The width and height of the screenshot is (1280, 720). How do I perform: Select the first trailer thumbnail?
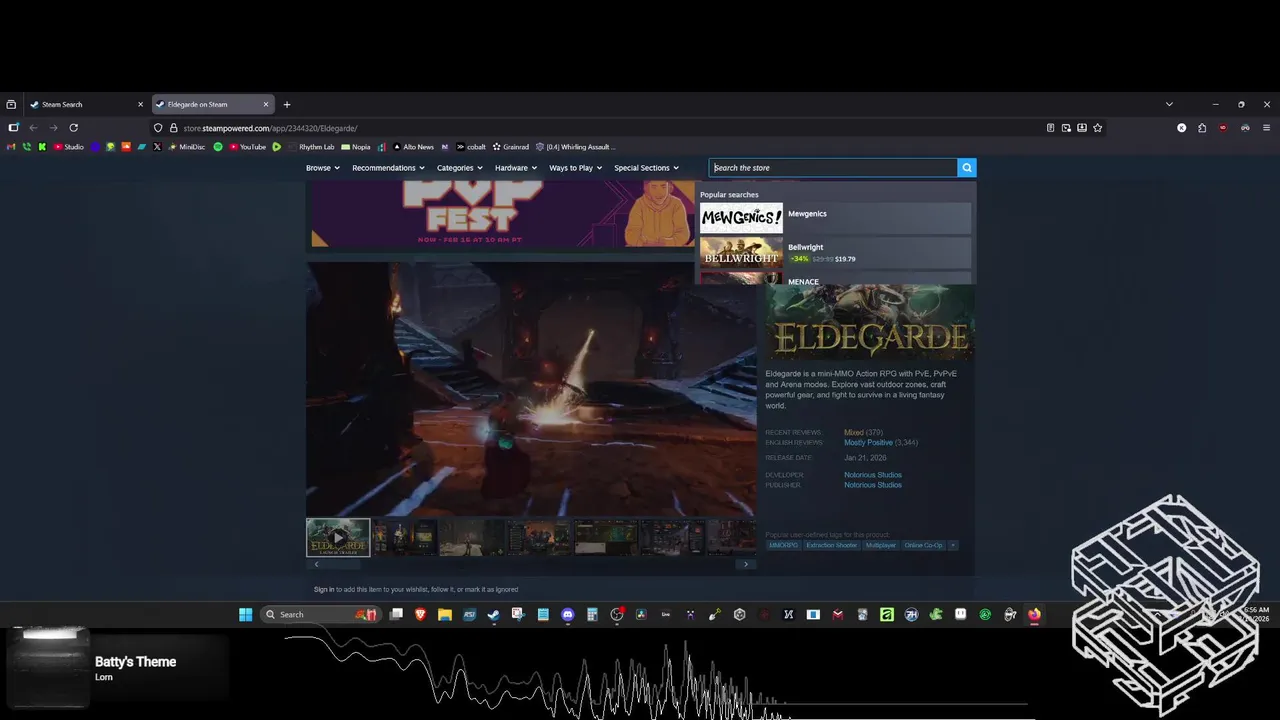click(338, 537)
